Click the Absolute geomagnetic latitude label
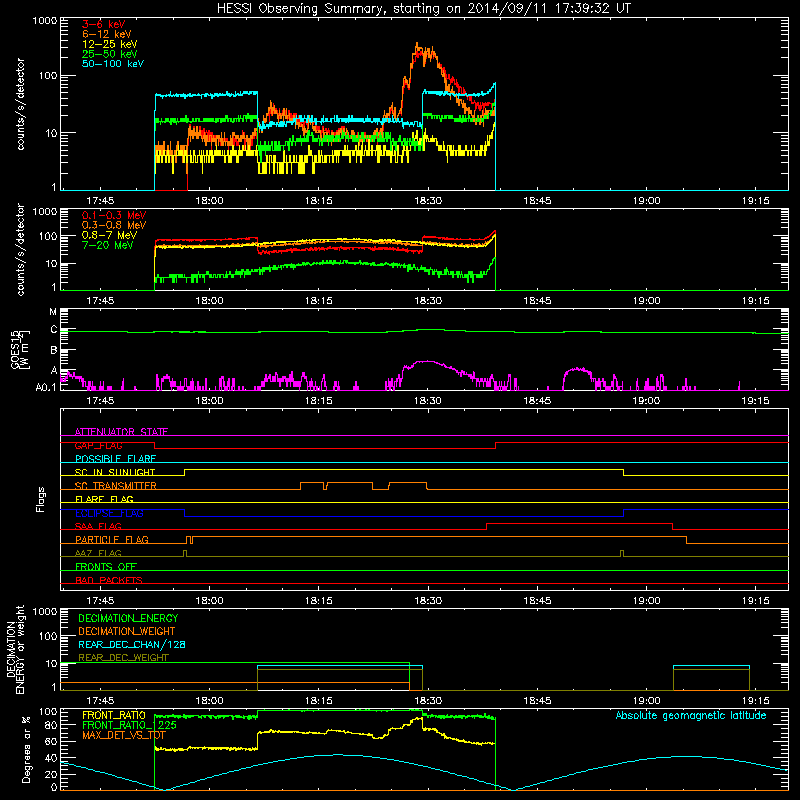The height and width of the screenshot is (800, 800). tap(691, 716)
